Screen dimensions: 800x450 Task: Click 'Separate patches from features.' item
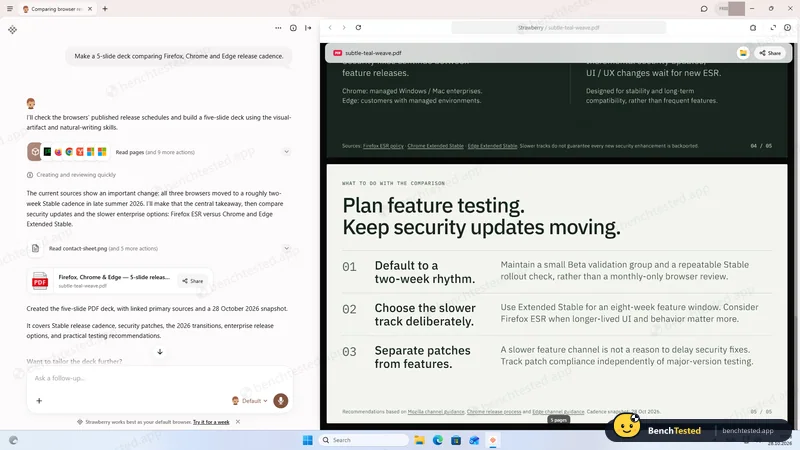click(422, 357)
